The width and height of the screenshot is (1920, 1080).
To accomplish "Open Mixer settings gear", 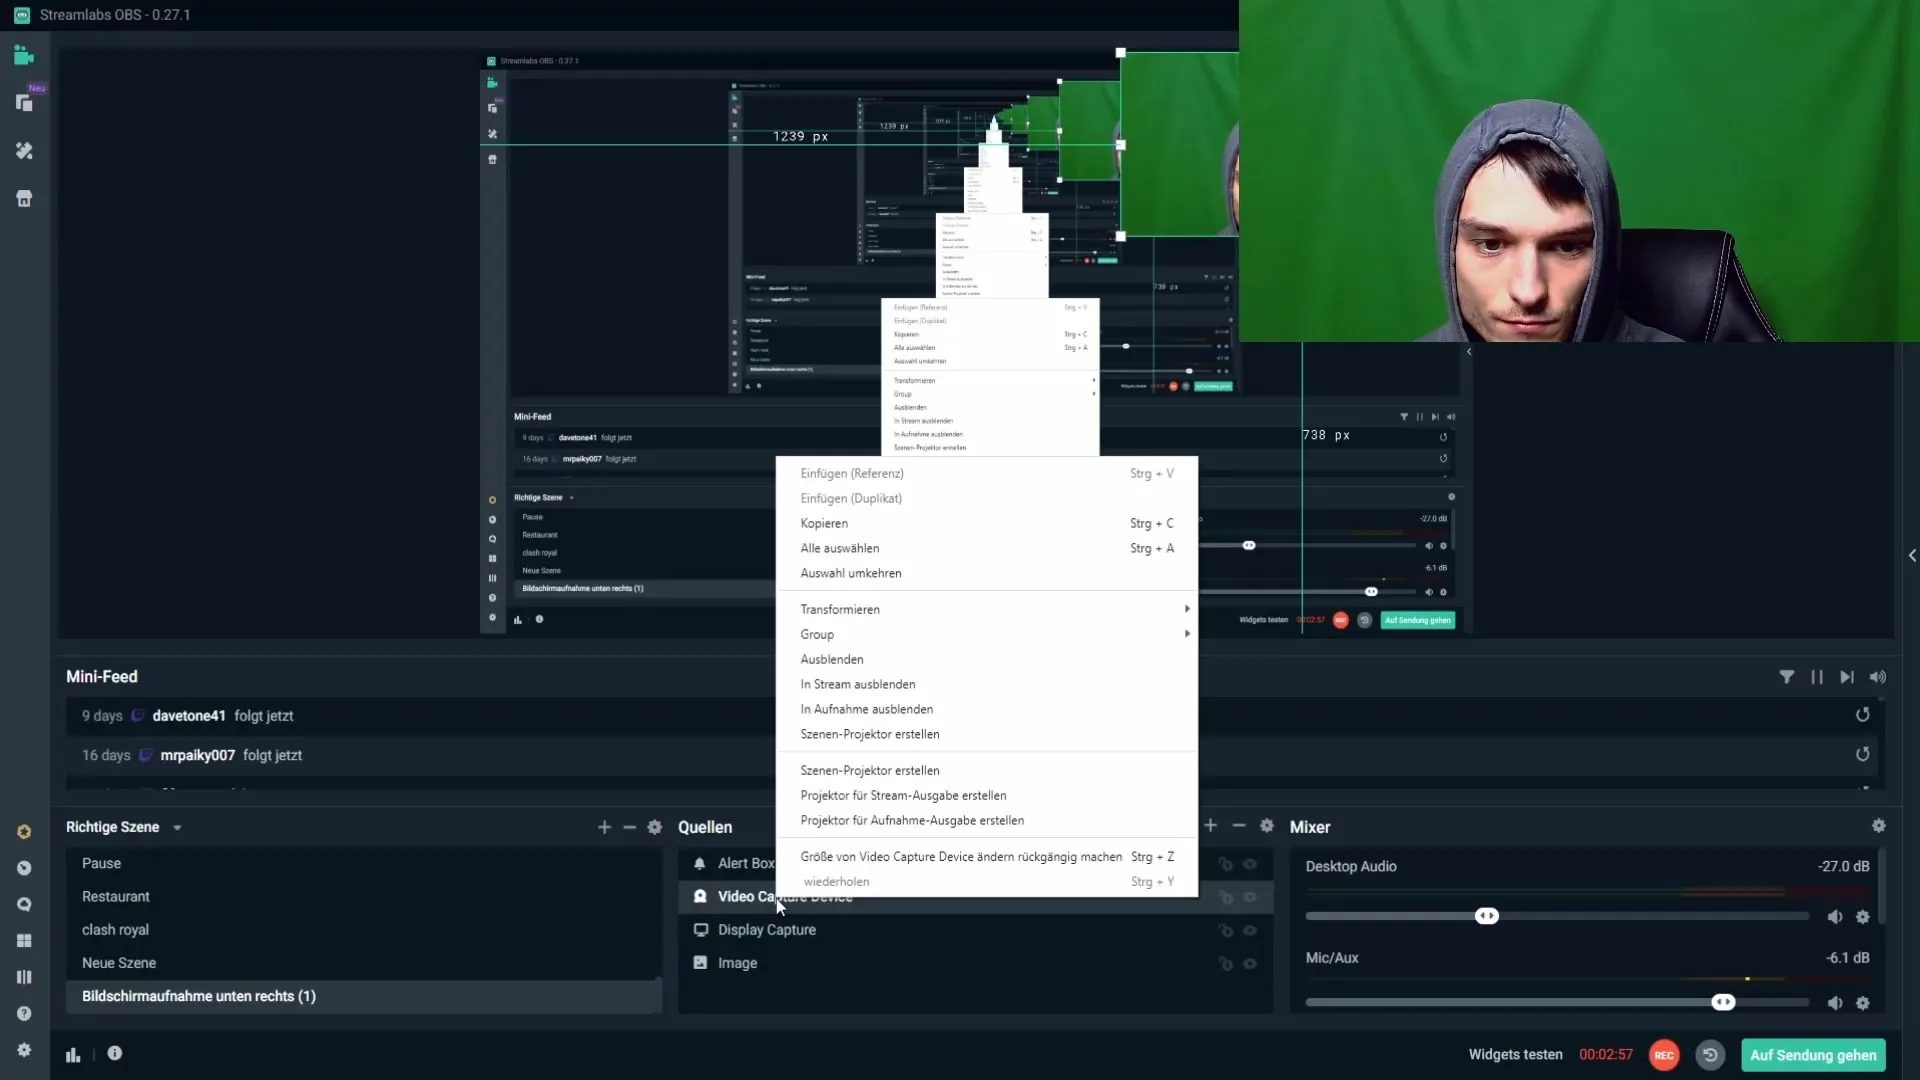I will (x=1878, y=826).
